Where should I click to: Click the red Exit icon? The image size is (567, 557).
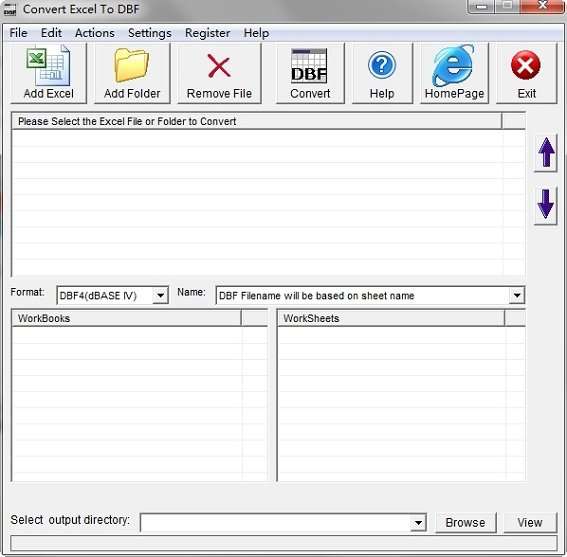coord(526,65)
